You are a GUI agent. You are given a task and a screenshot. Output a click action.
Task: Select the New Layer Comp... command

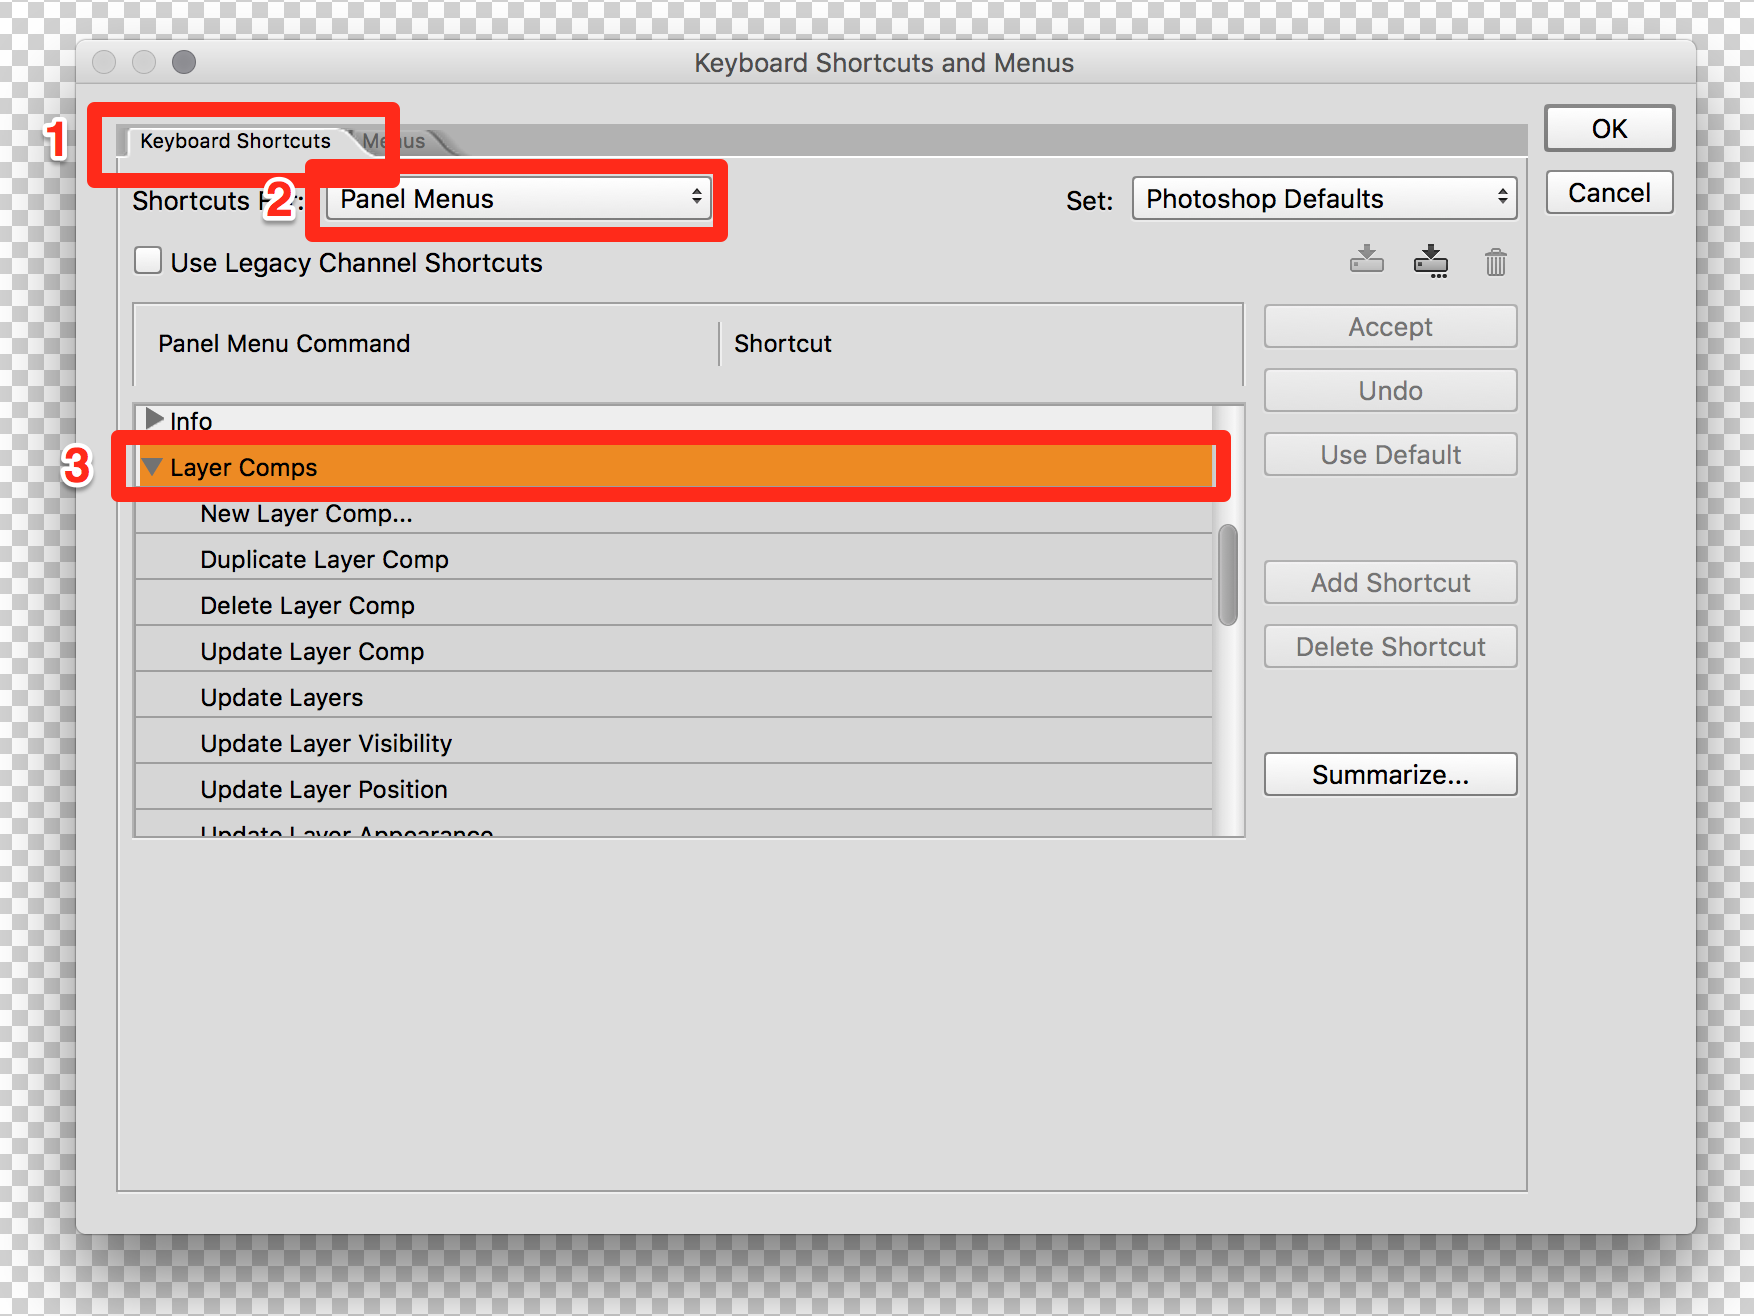coord(306,514)
